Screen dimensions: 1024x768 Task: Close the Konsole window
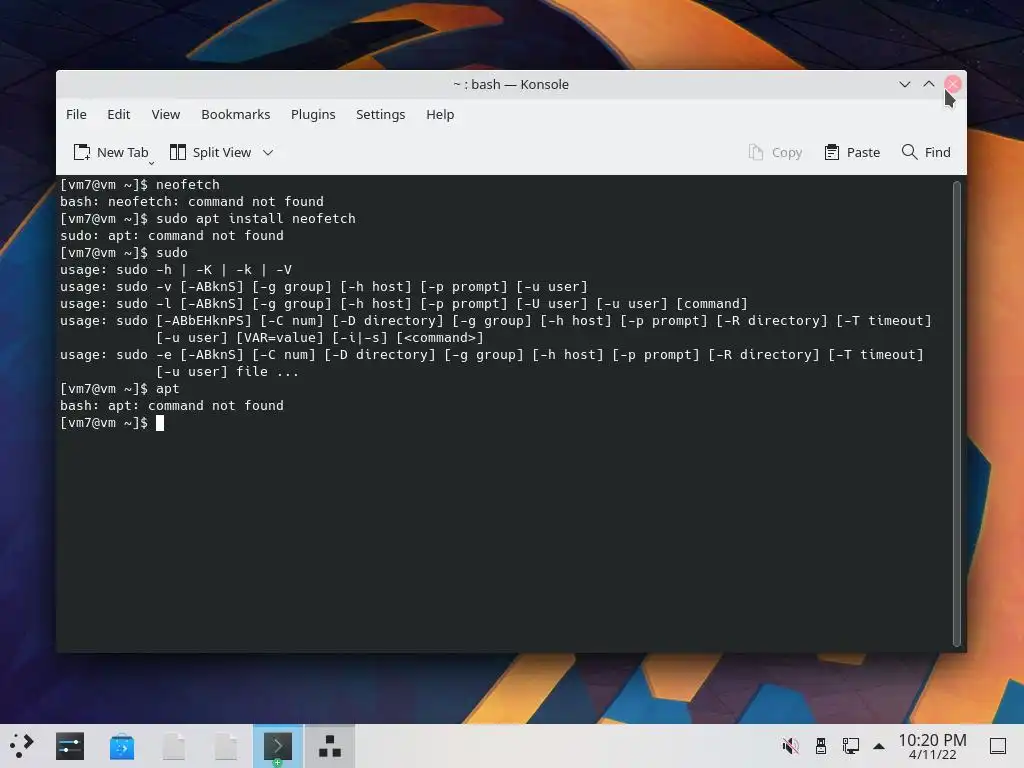953,84
